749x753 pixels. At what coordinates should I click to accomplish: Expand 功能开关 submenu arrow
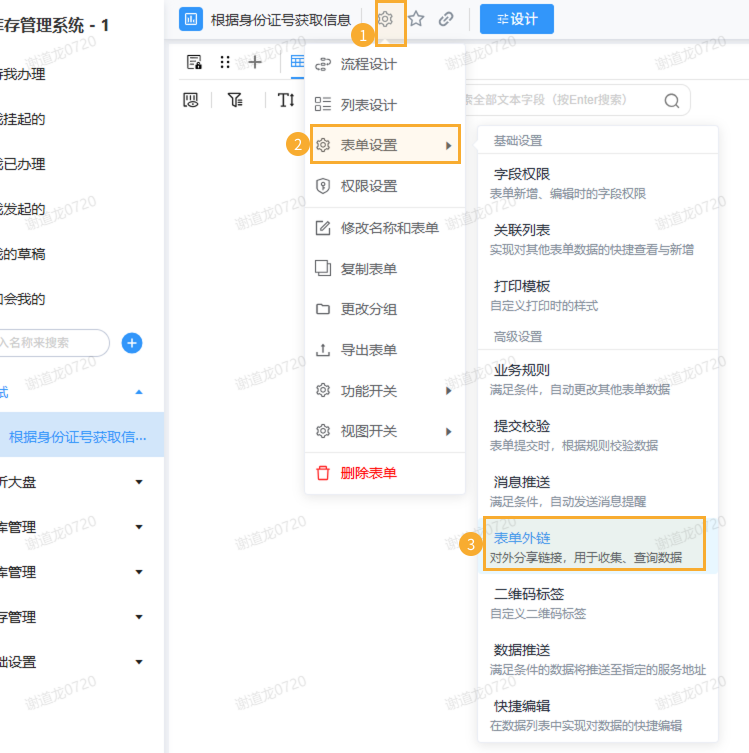tap(448, 391)
